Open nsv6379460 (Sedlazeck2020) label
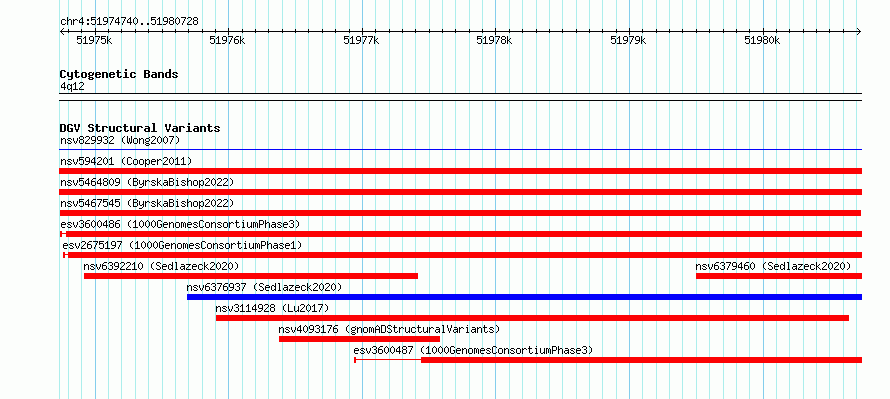 (x=773, y=266)
